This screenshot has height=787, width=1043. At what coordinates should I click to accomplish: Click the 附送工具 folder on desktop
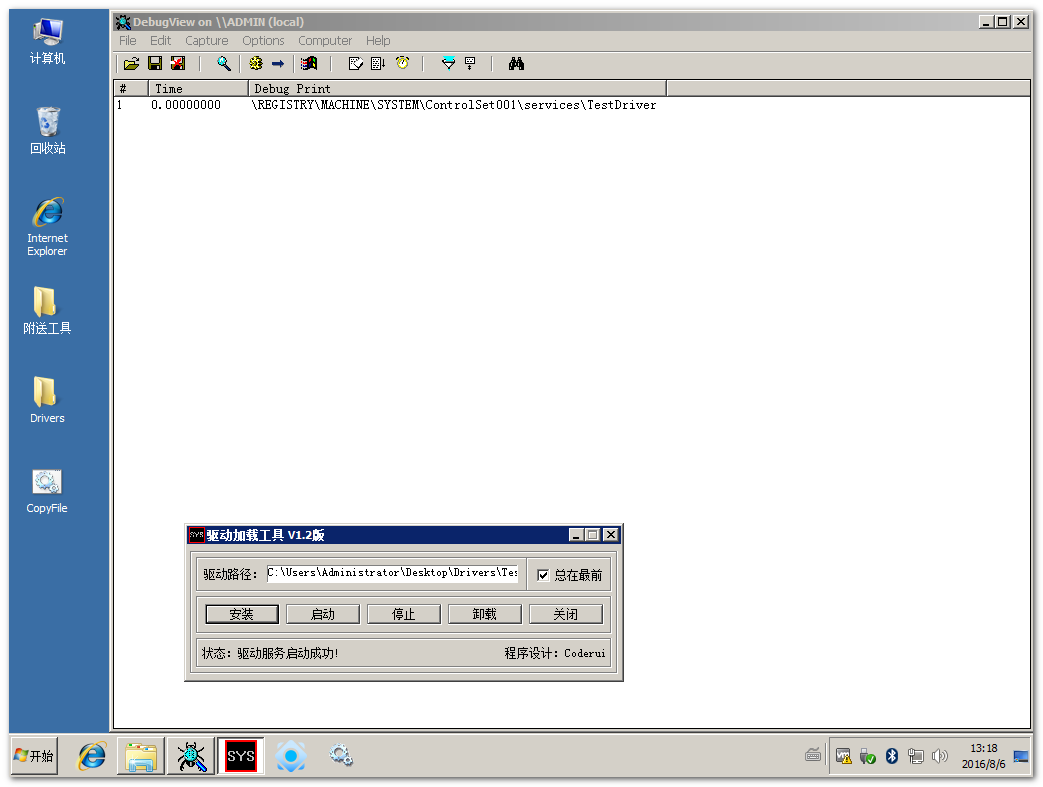47,310
